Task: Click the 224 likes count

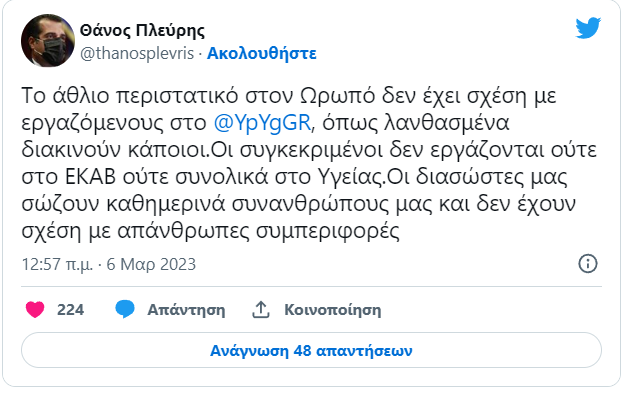Action: click(x=70, y=310)
